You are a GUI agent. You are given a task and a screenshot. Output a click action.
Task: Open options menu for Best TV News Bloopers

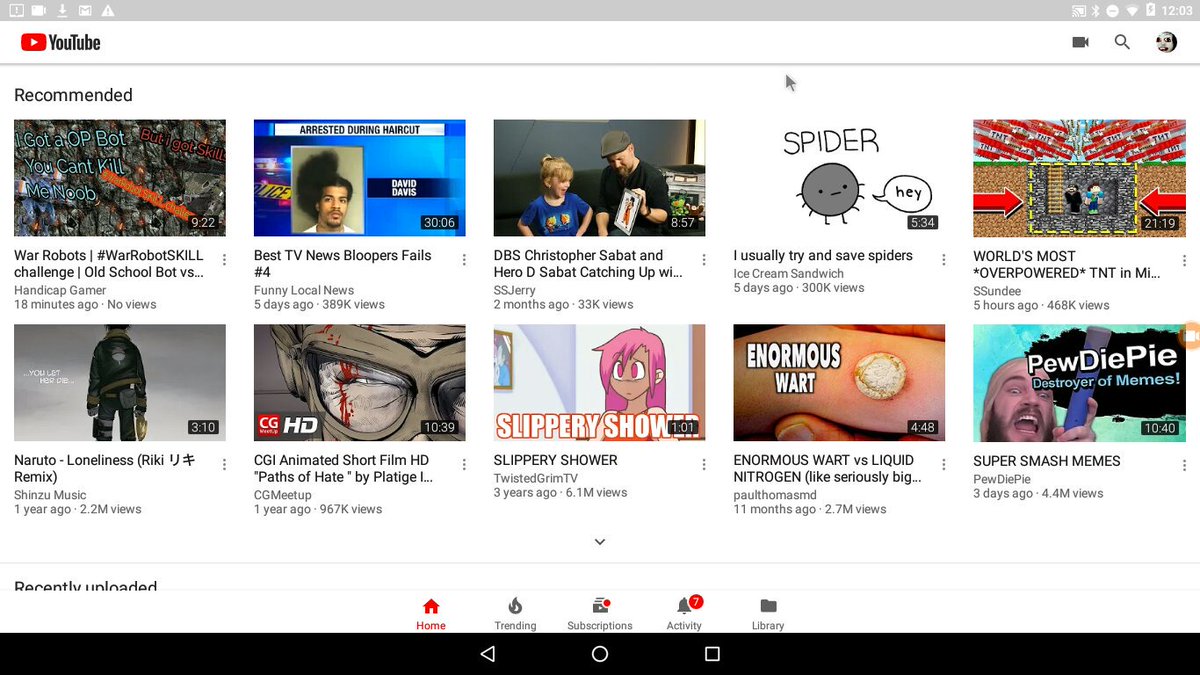click(x=464, y=260)
